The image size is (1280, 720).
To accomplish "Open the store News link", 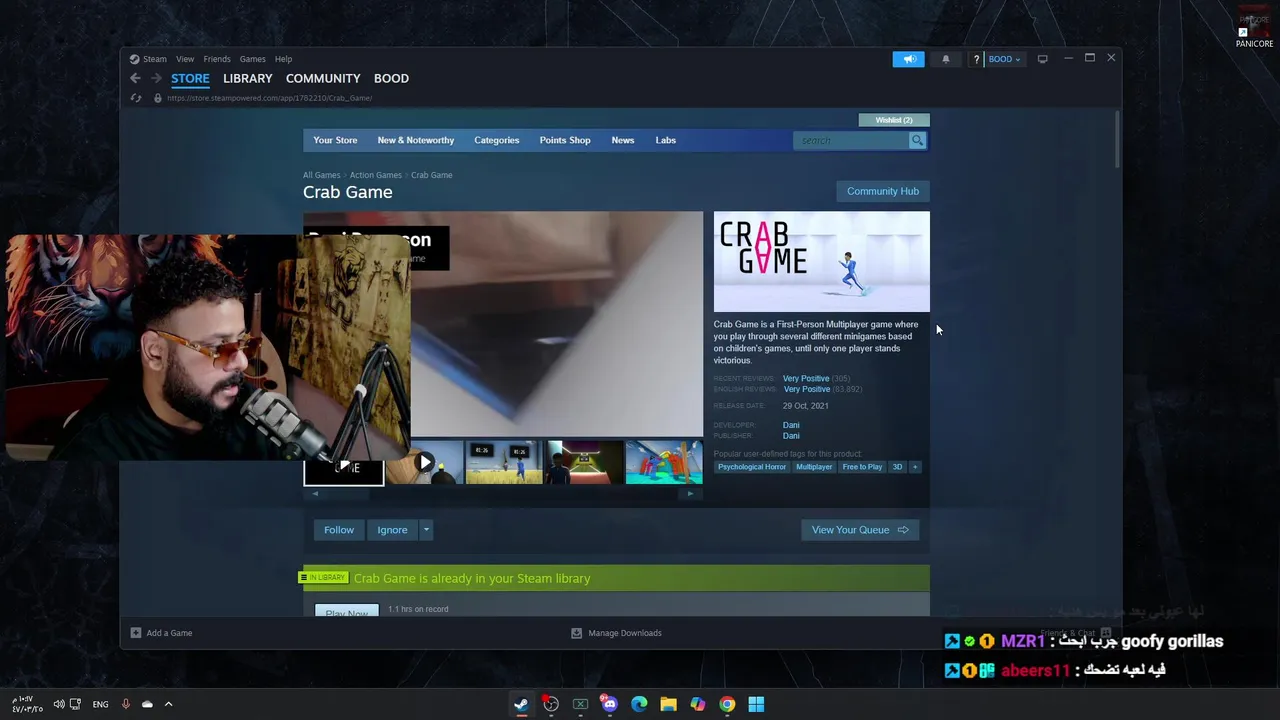I will 623,140.
